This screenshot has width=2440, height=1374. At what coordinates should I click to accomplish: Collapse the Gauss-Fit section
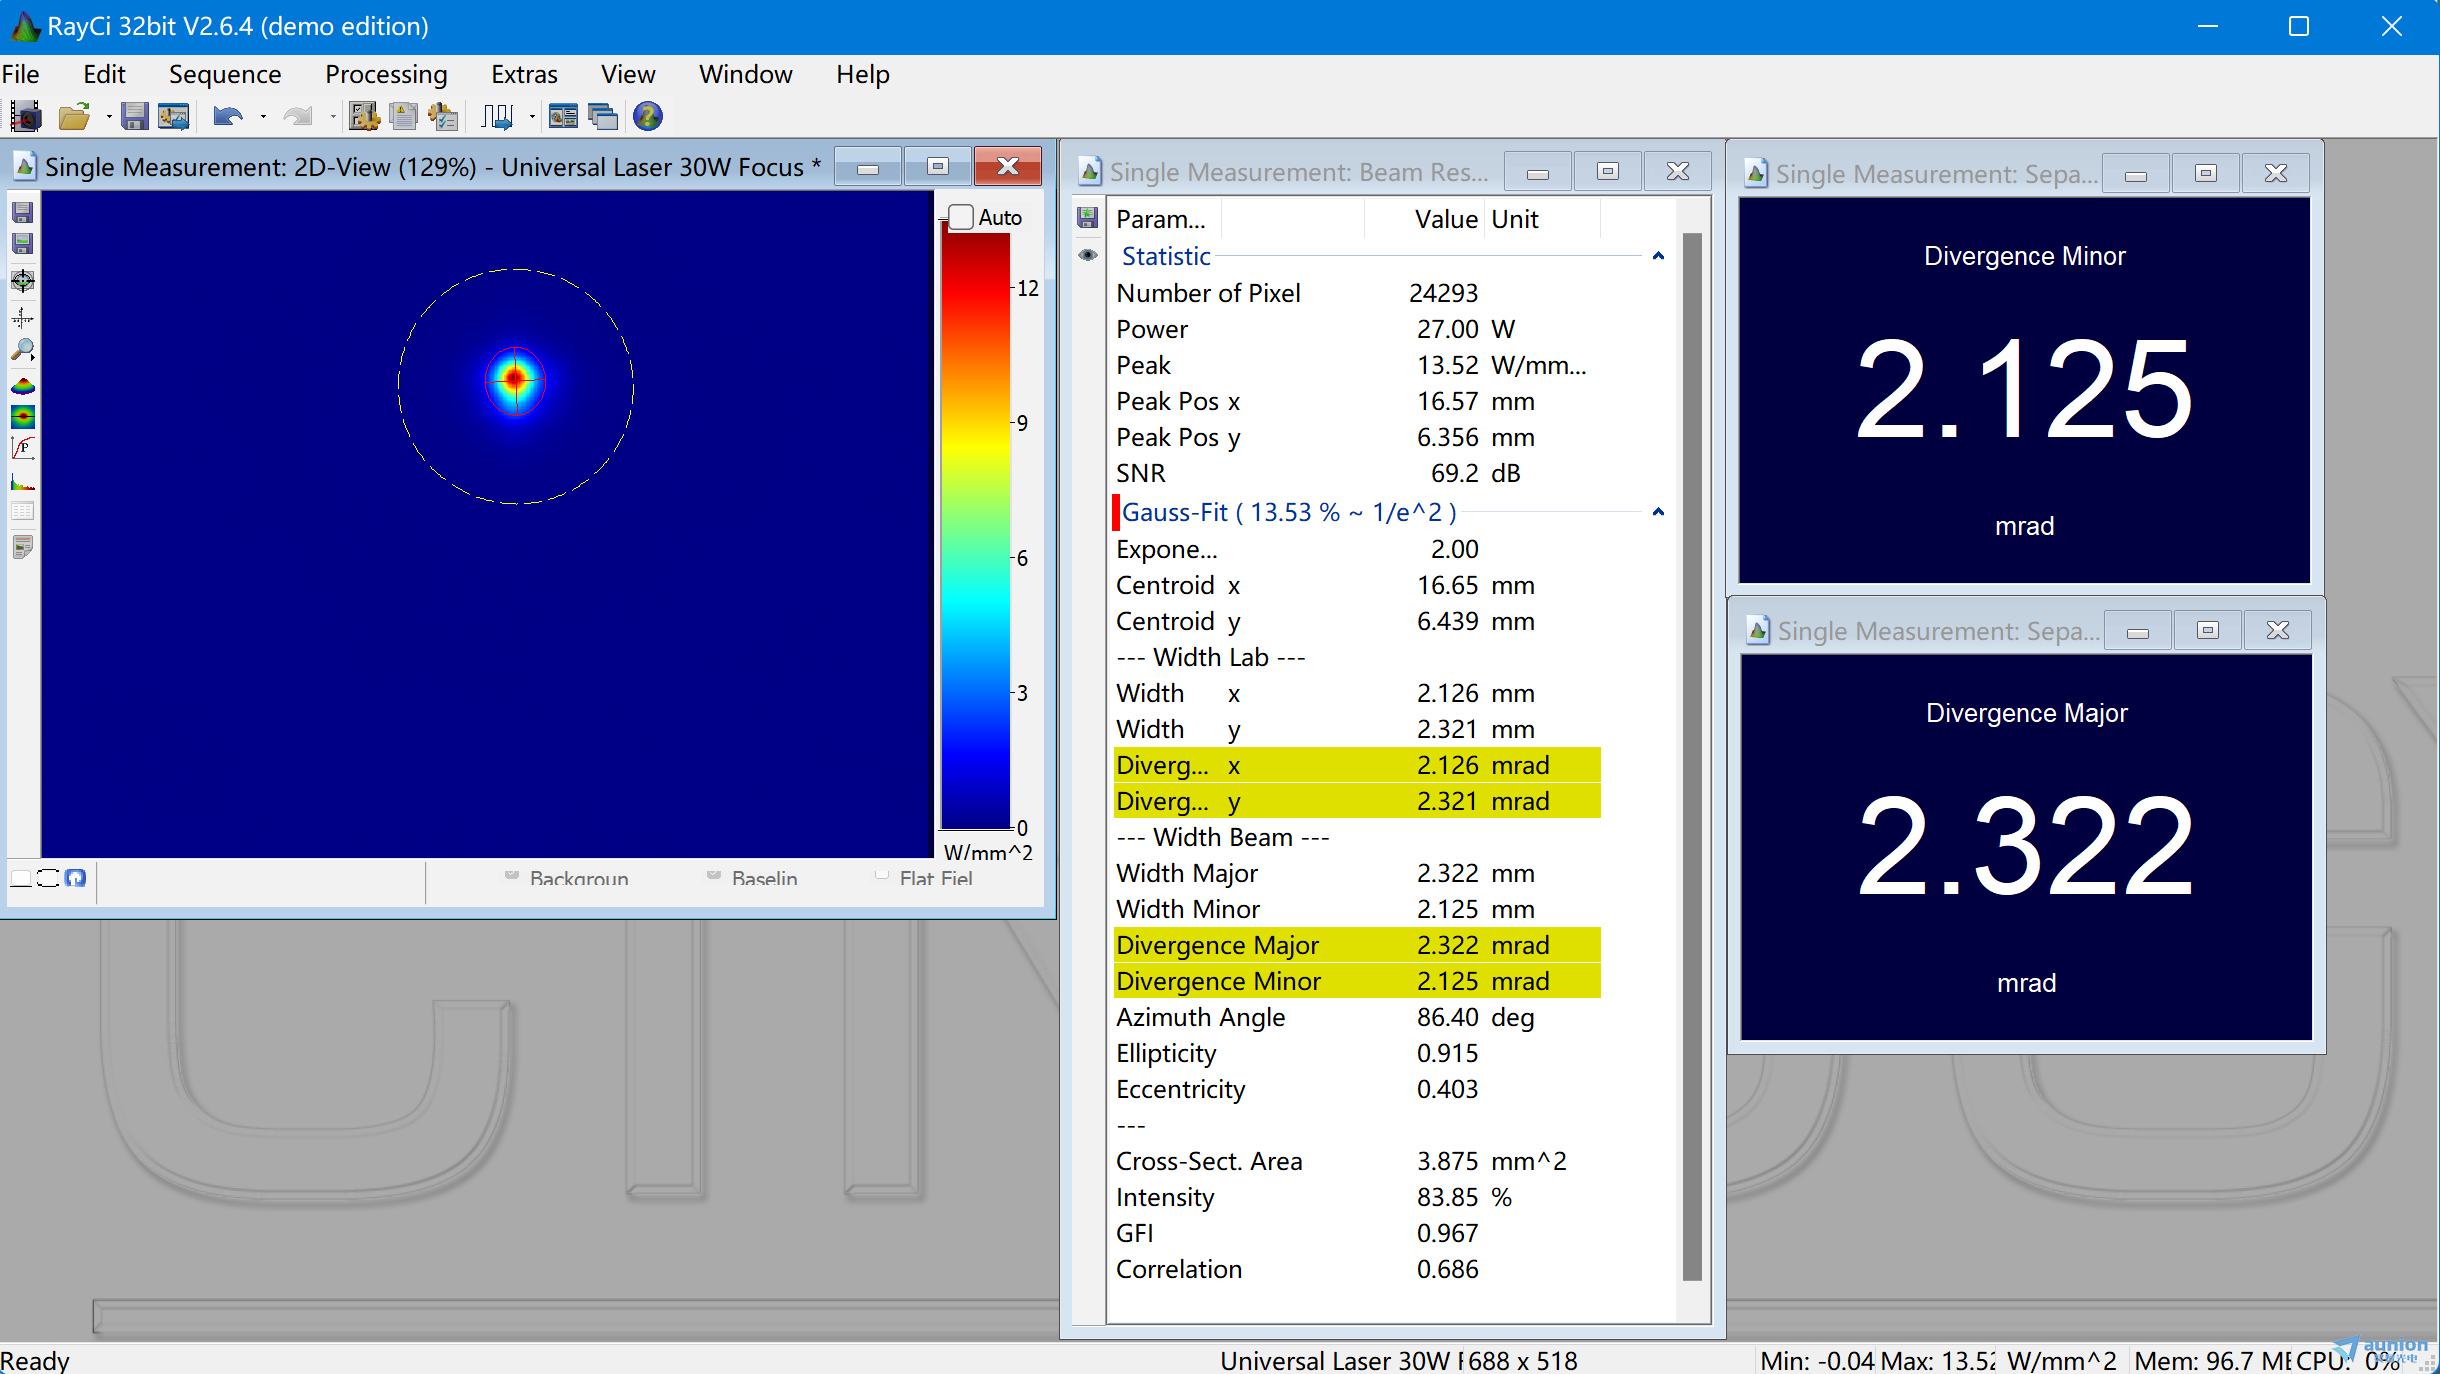(x=1658, y=512)
